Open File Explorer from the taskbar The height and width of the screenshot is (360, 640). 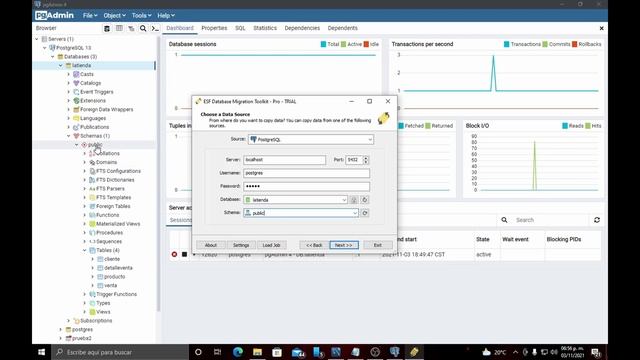(257, 352)
